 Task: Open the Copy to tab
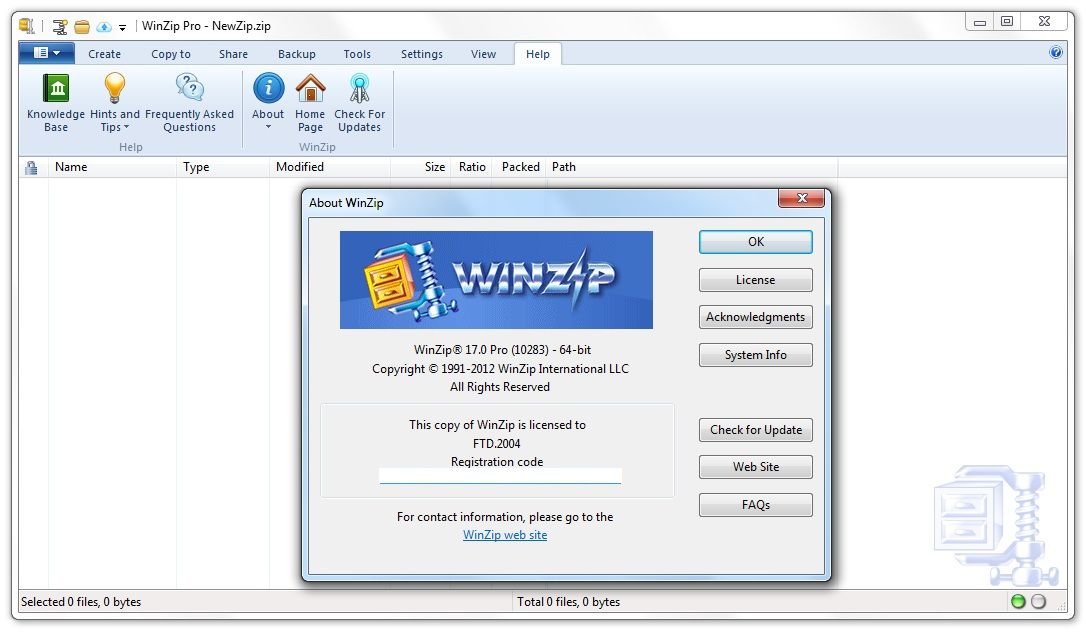click(170, 54)
